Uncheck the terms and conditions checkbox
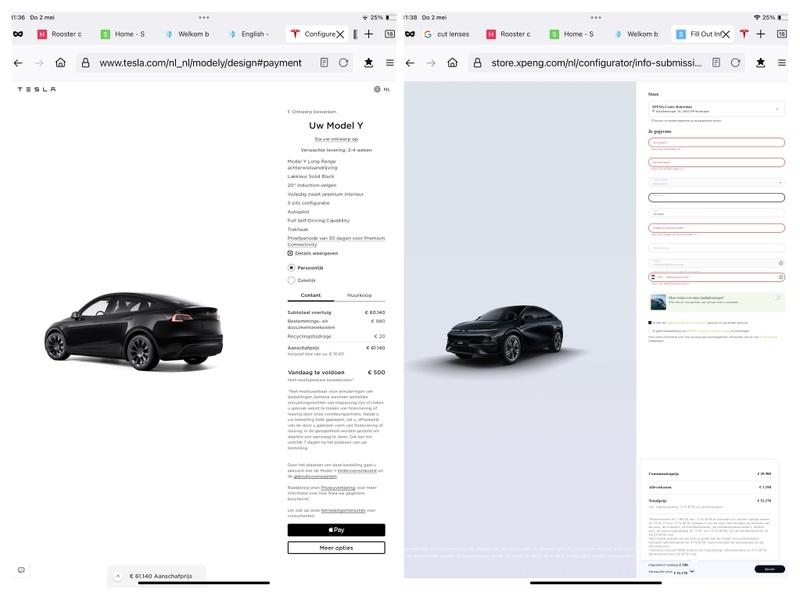Image resolution: width=800 pixels, height=600 pixels. pyautogui.click(x=650, y=322)
